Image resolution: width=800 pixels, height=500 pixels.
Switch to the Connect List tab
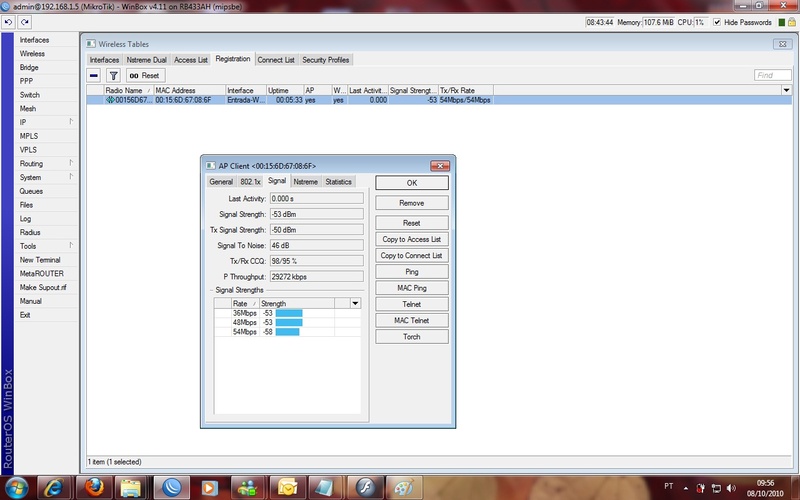click(x=276, y=60)
